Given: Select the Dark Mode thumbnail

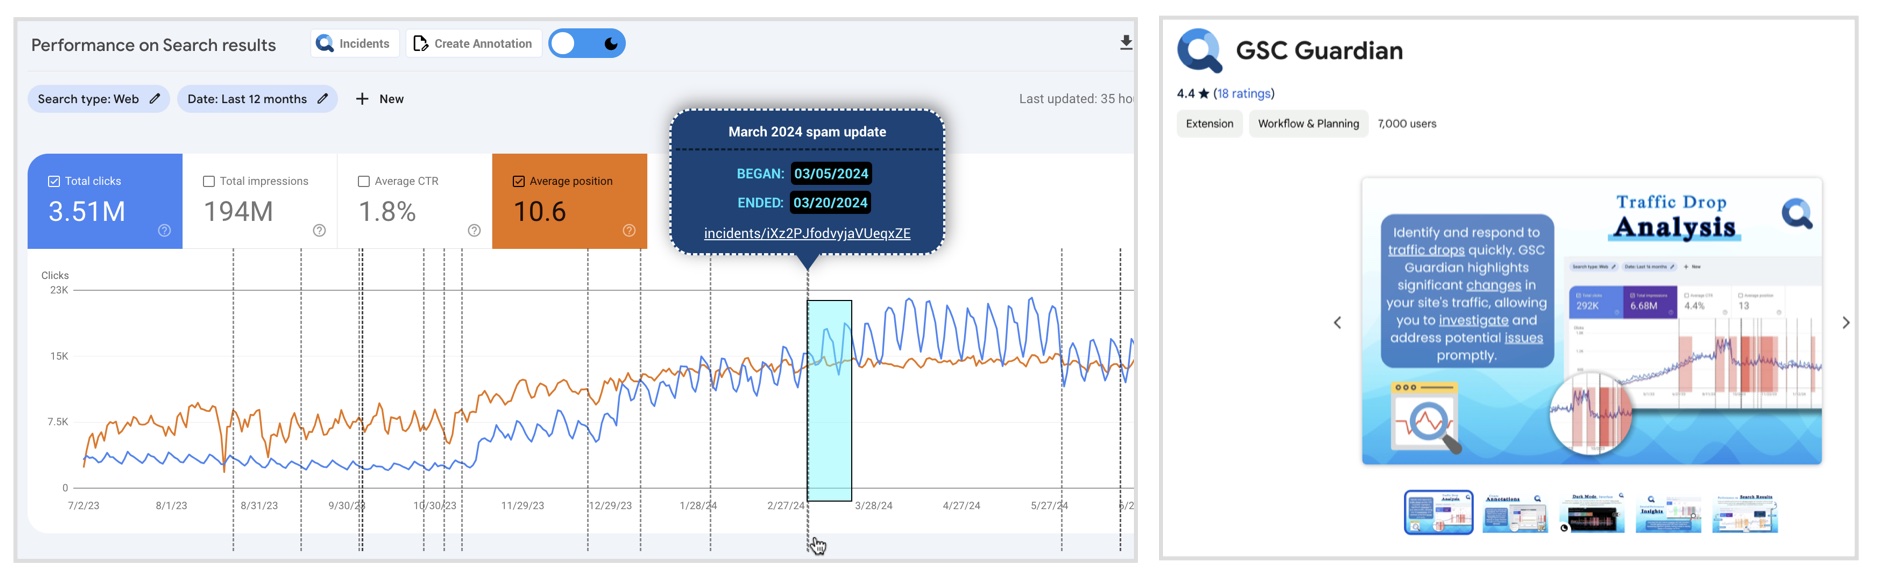Looking at the screenshot, I should tap(1592, 512).
